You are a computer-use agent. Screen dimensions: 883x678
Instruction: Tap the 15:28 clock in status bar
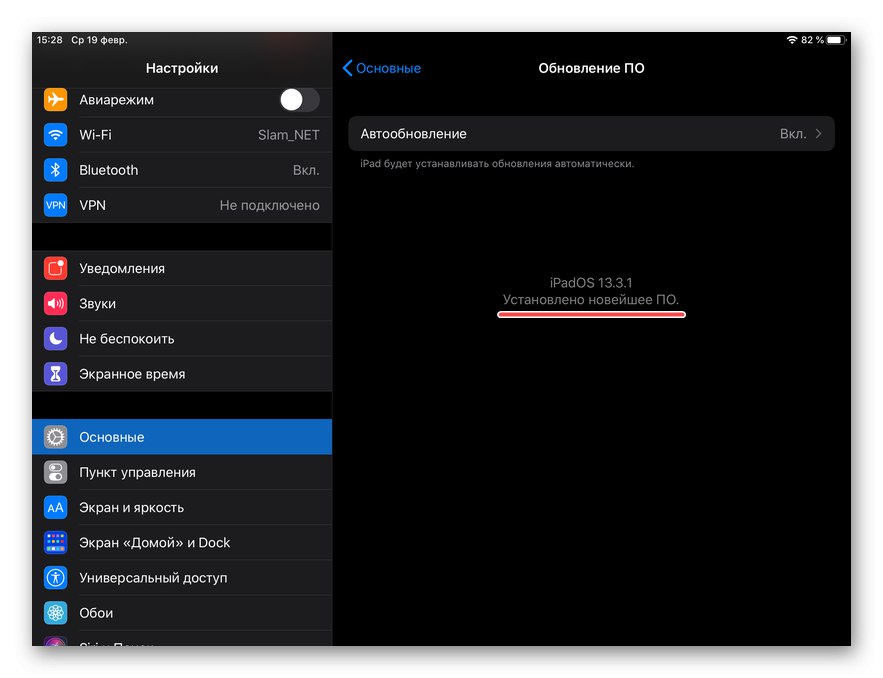50,40
